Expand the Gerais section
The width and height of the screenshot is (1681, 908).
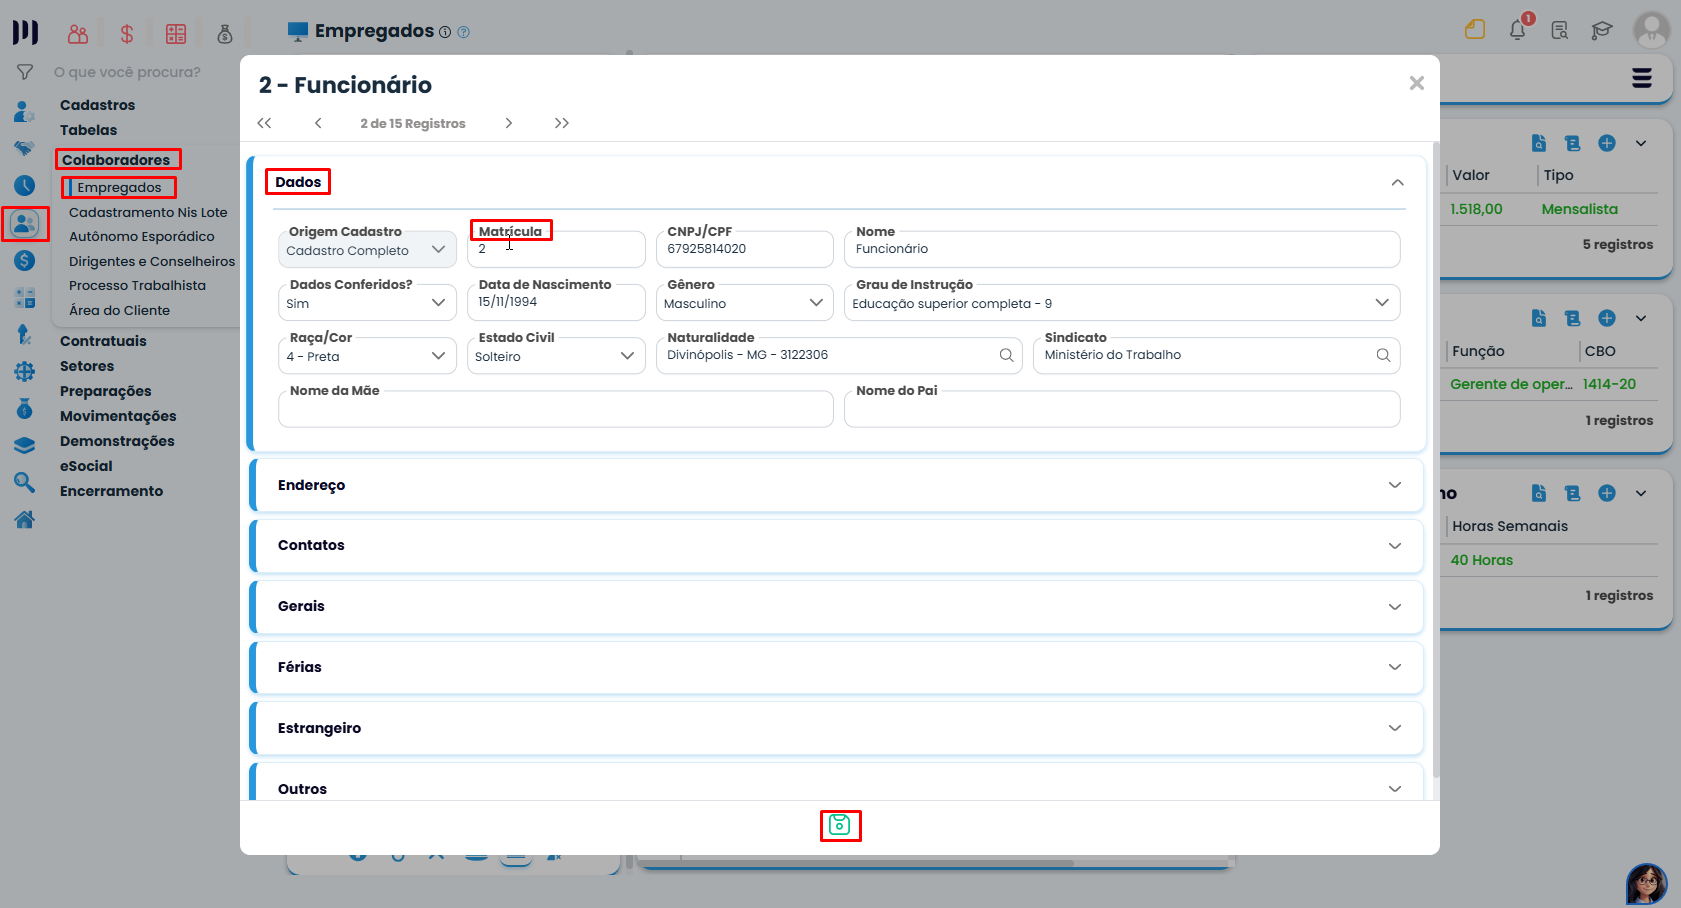point(836,607)
